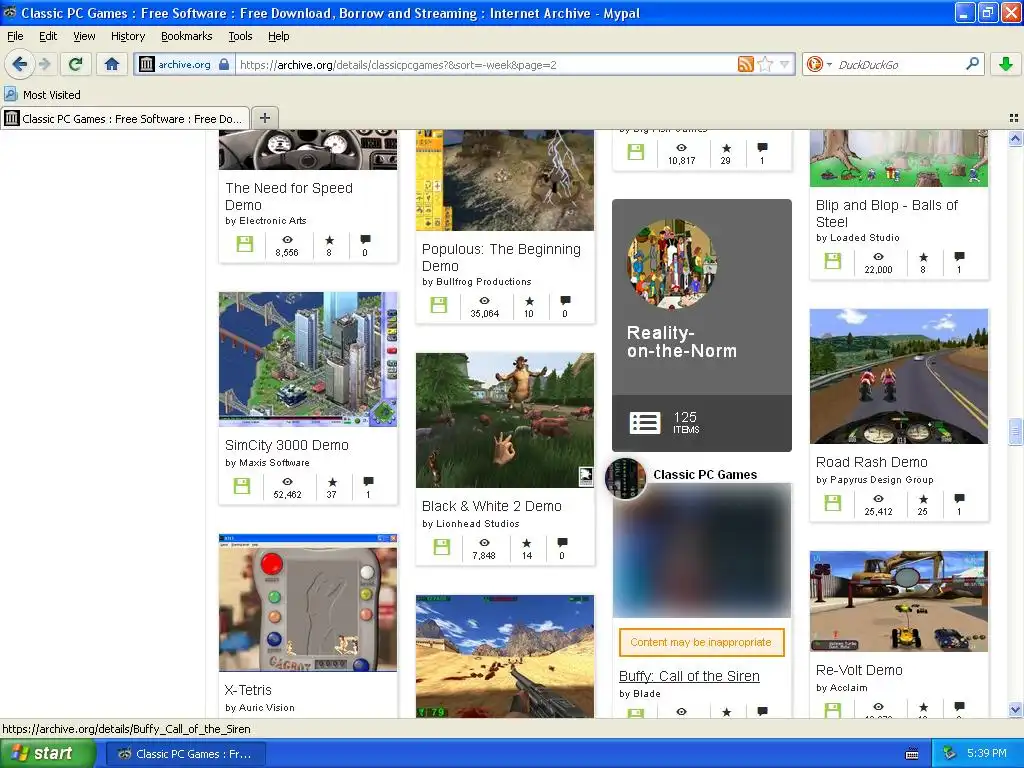
Task: Reload the current page
Action: [76, 64]
